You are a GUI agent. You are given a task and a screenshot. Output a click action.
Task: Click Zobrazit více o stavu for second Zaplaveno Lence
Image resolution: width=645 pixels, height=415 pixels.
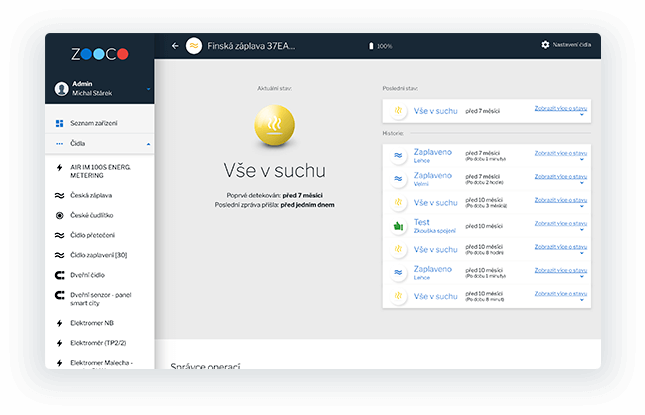click(561, 270)
